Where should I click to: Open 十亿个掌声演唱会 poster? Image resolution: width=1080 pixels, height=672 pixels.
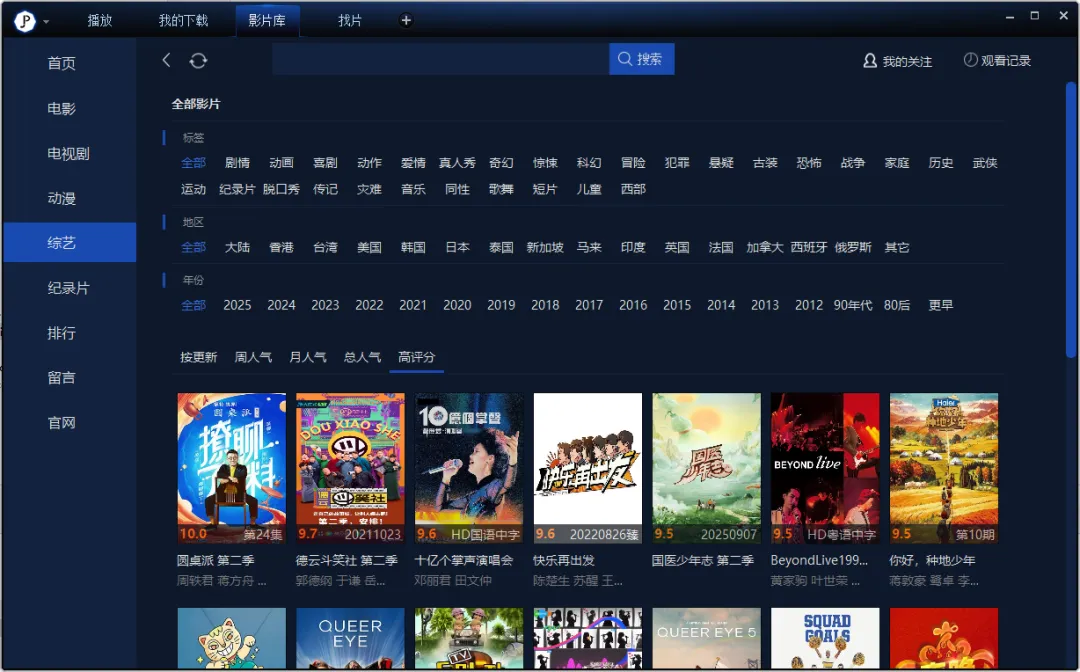pos(469,468)
